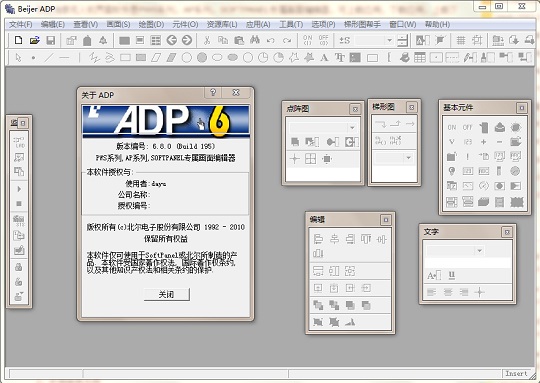Close the 梯形图 floating panel
The height and width of the screenshot is (383, 540).
click(x=411, y=107)
